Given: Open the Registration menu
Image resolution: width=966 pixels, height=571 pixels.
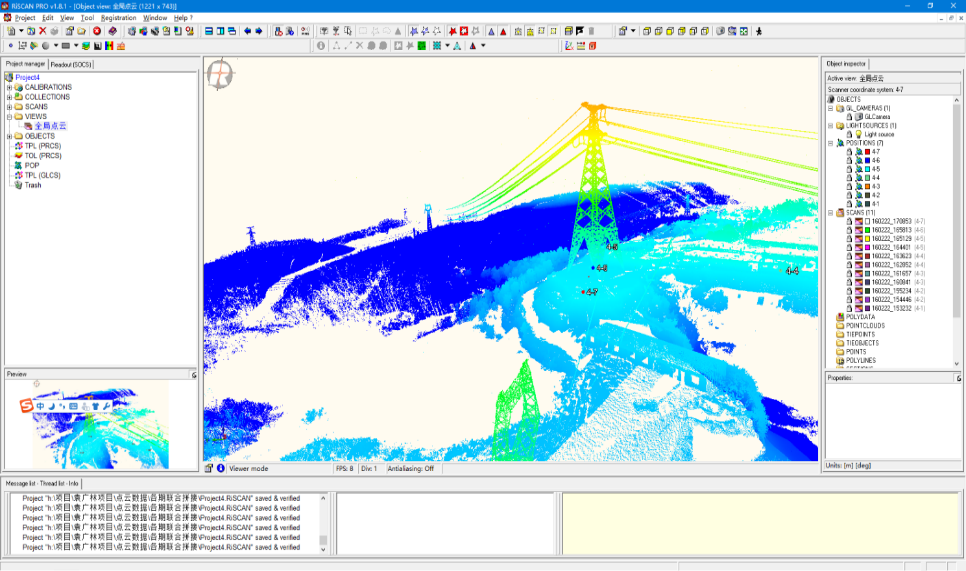Looking at the screenshot, I should pos(118,18).
